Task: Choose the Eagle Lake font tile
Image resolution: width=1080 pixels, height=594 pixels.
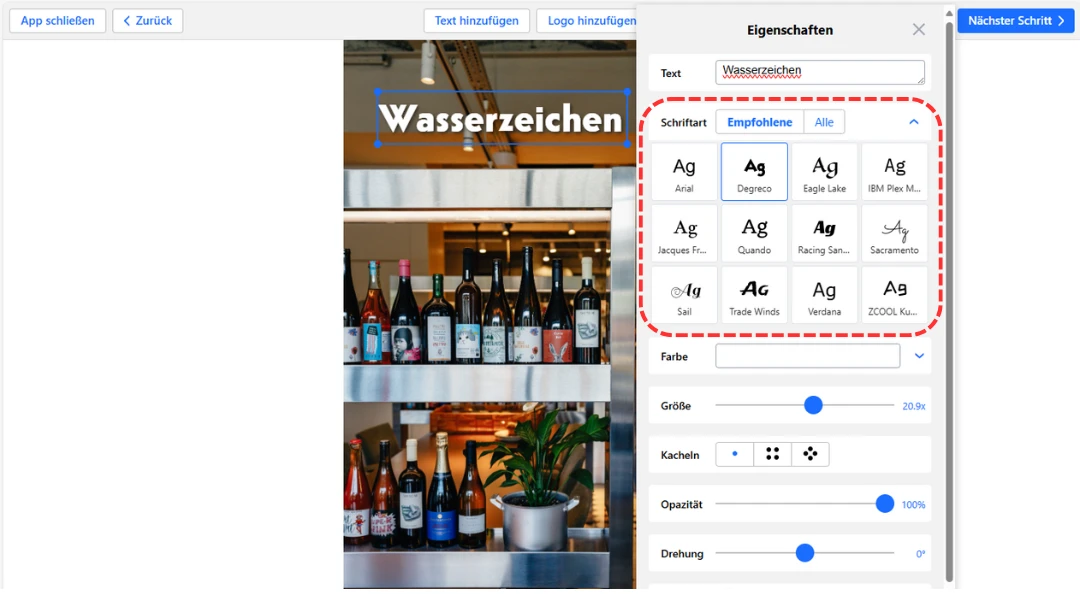Action: (x=824, y=172)
